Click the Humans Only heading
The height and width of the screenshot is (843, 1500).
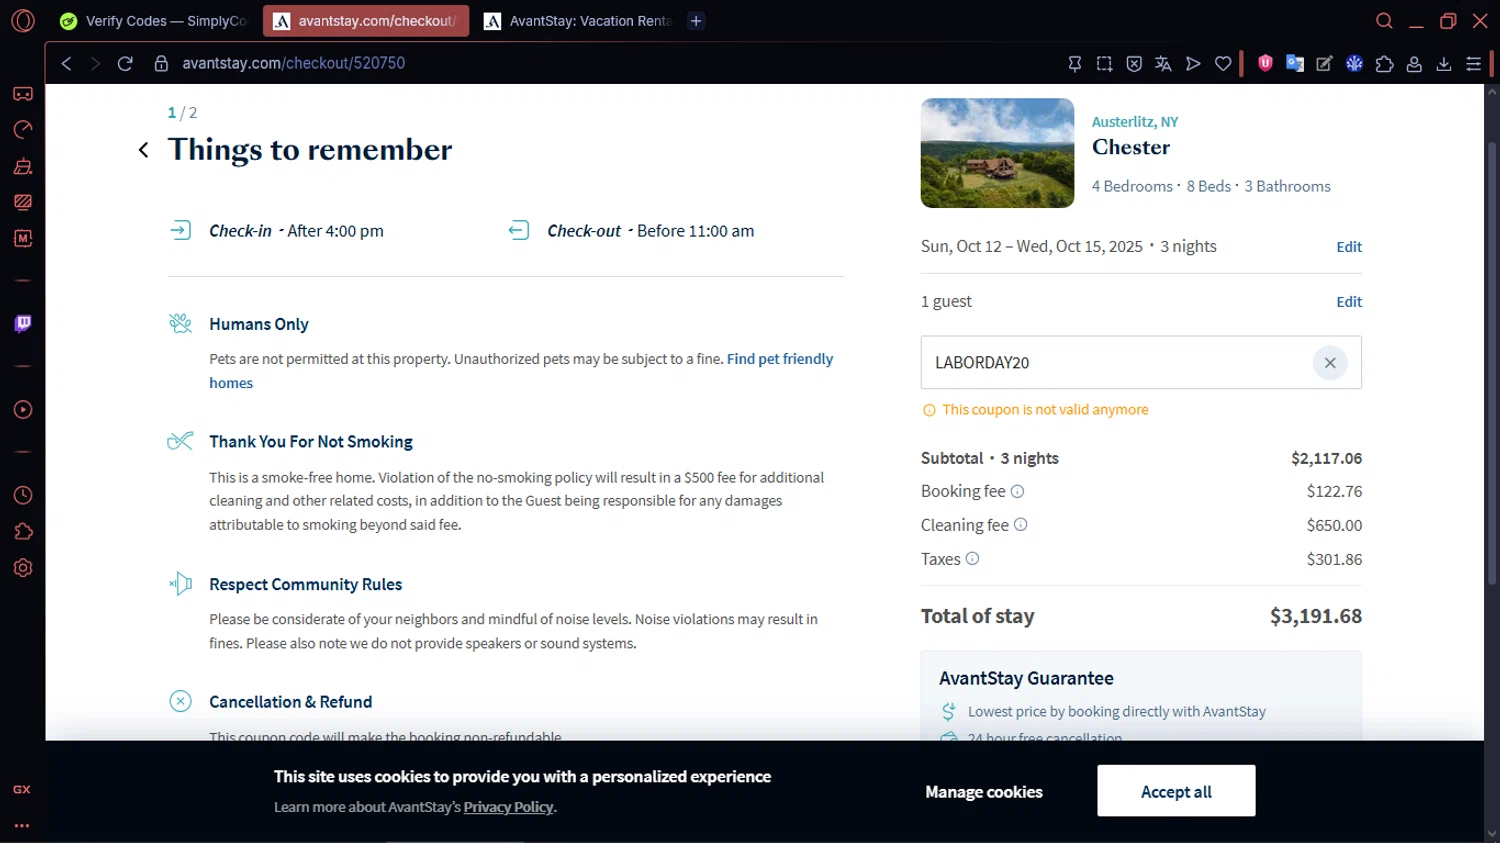[259, 324]
